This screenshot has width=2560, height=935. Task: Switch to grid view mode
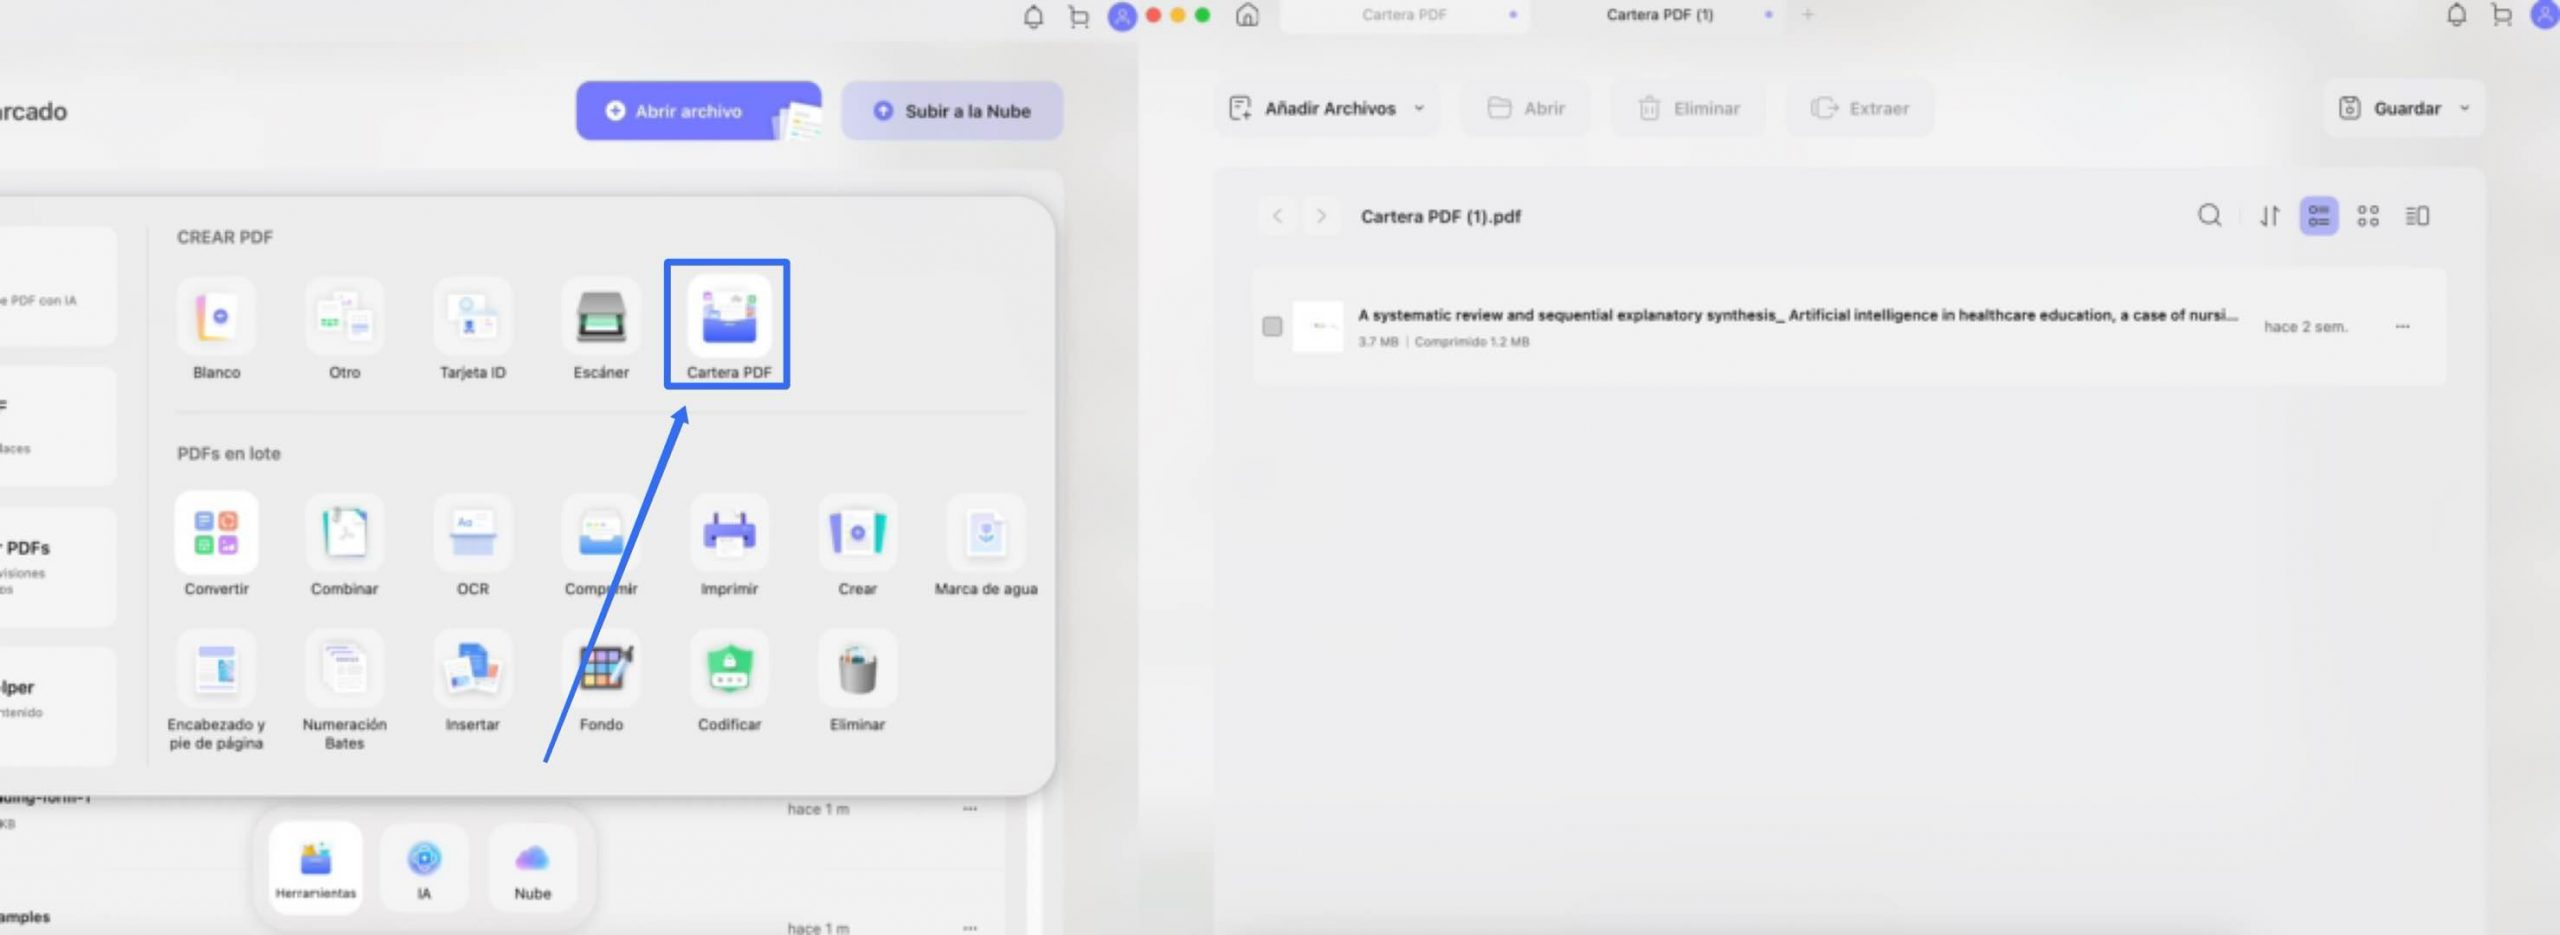coord(2368,216)
